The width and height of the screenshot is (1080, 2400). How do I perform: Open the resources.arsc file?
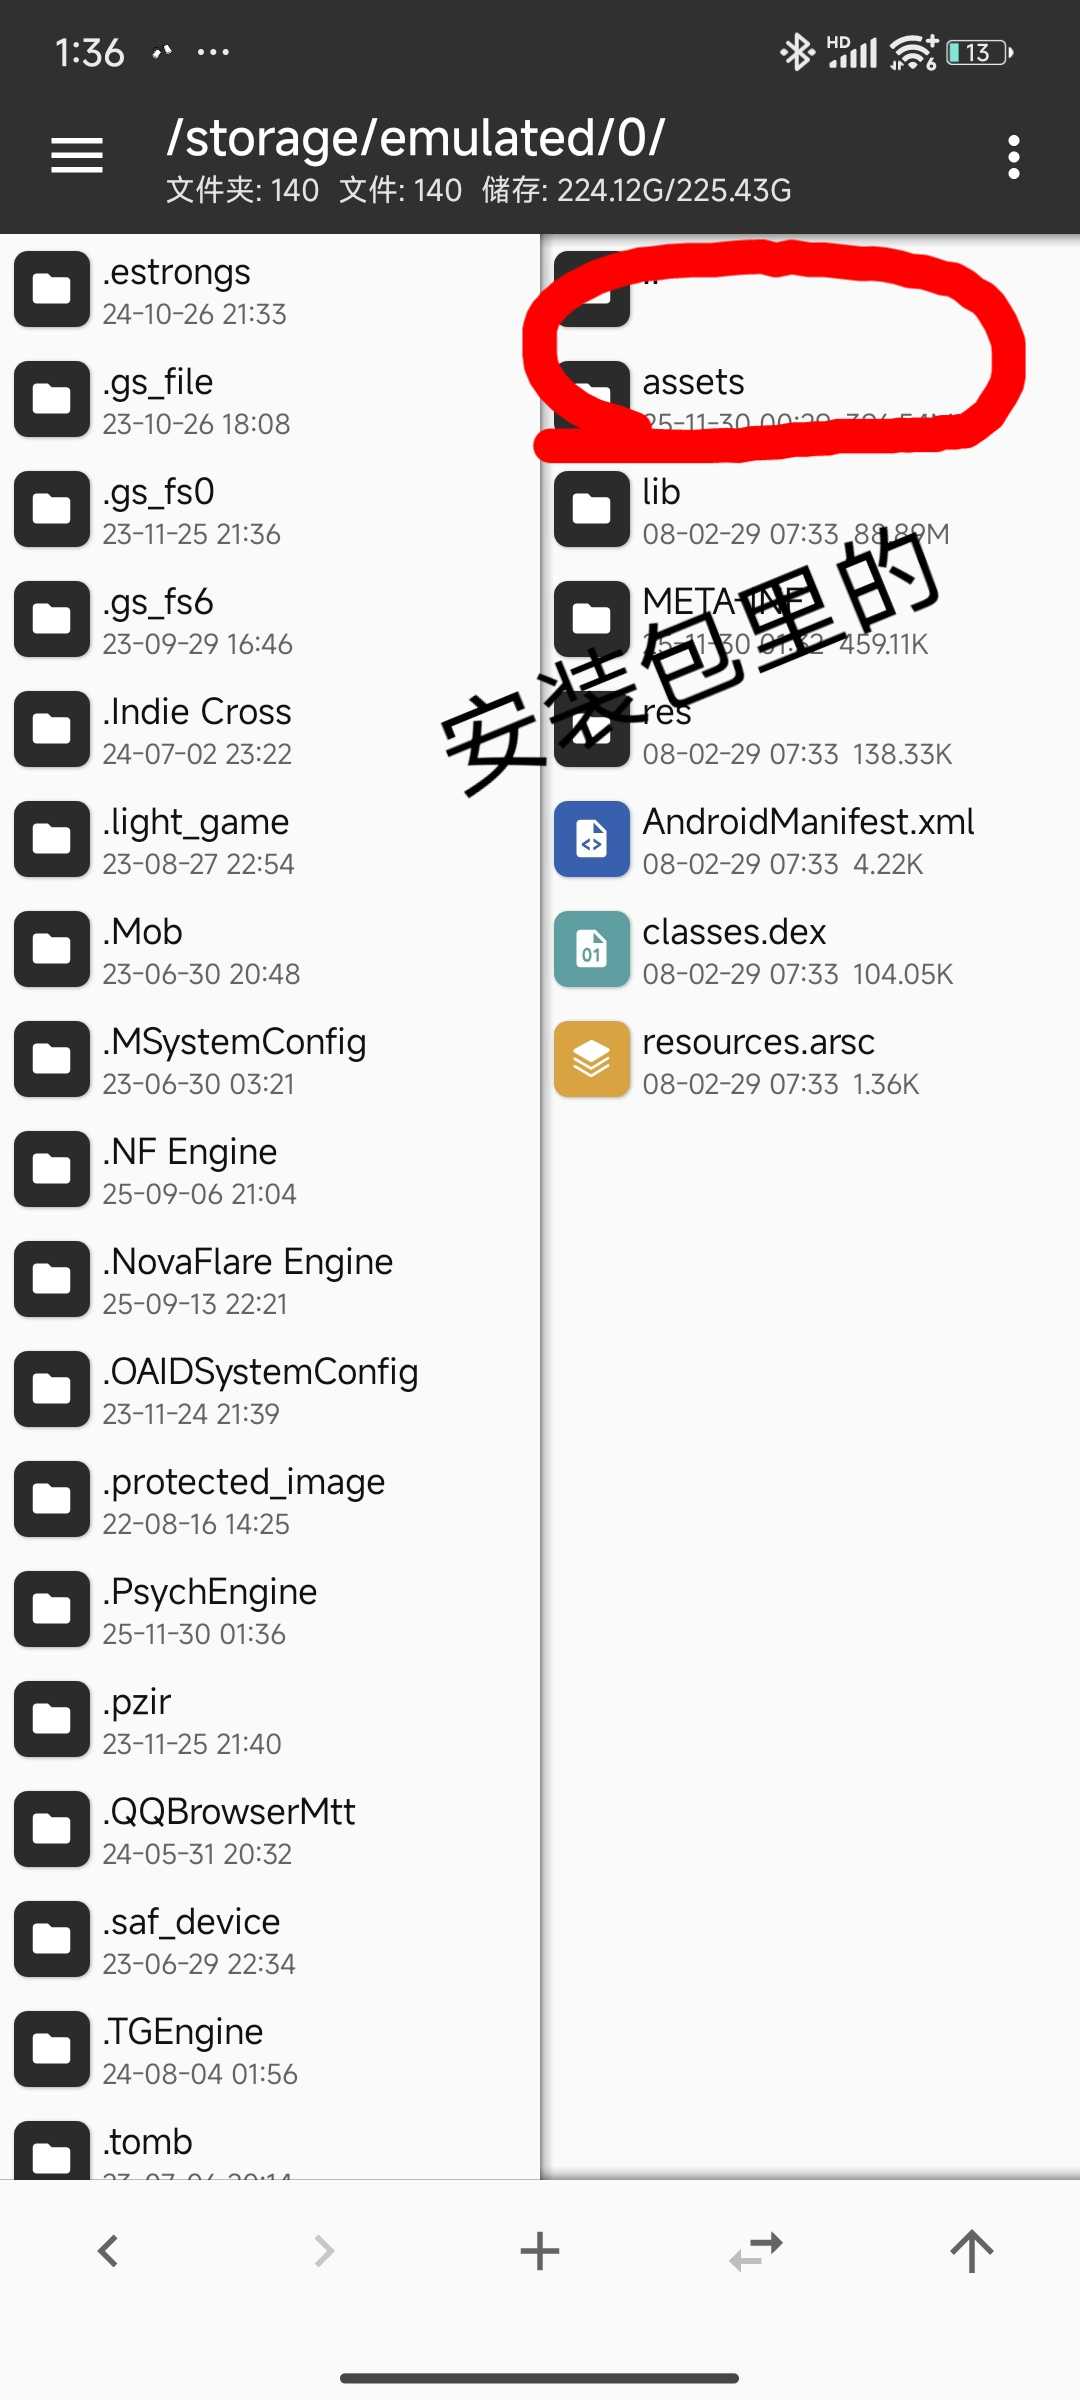(x=758, y=1060)
